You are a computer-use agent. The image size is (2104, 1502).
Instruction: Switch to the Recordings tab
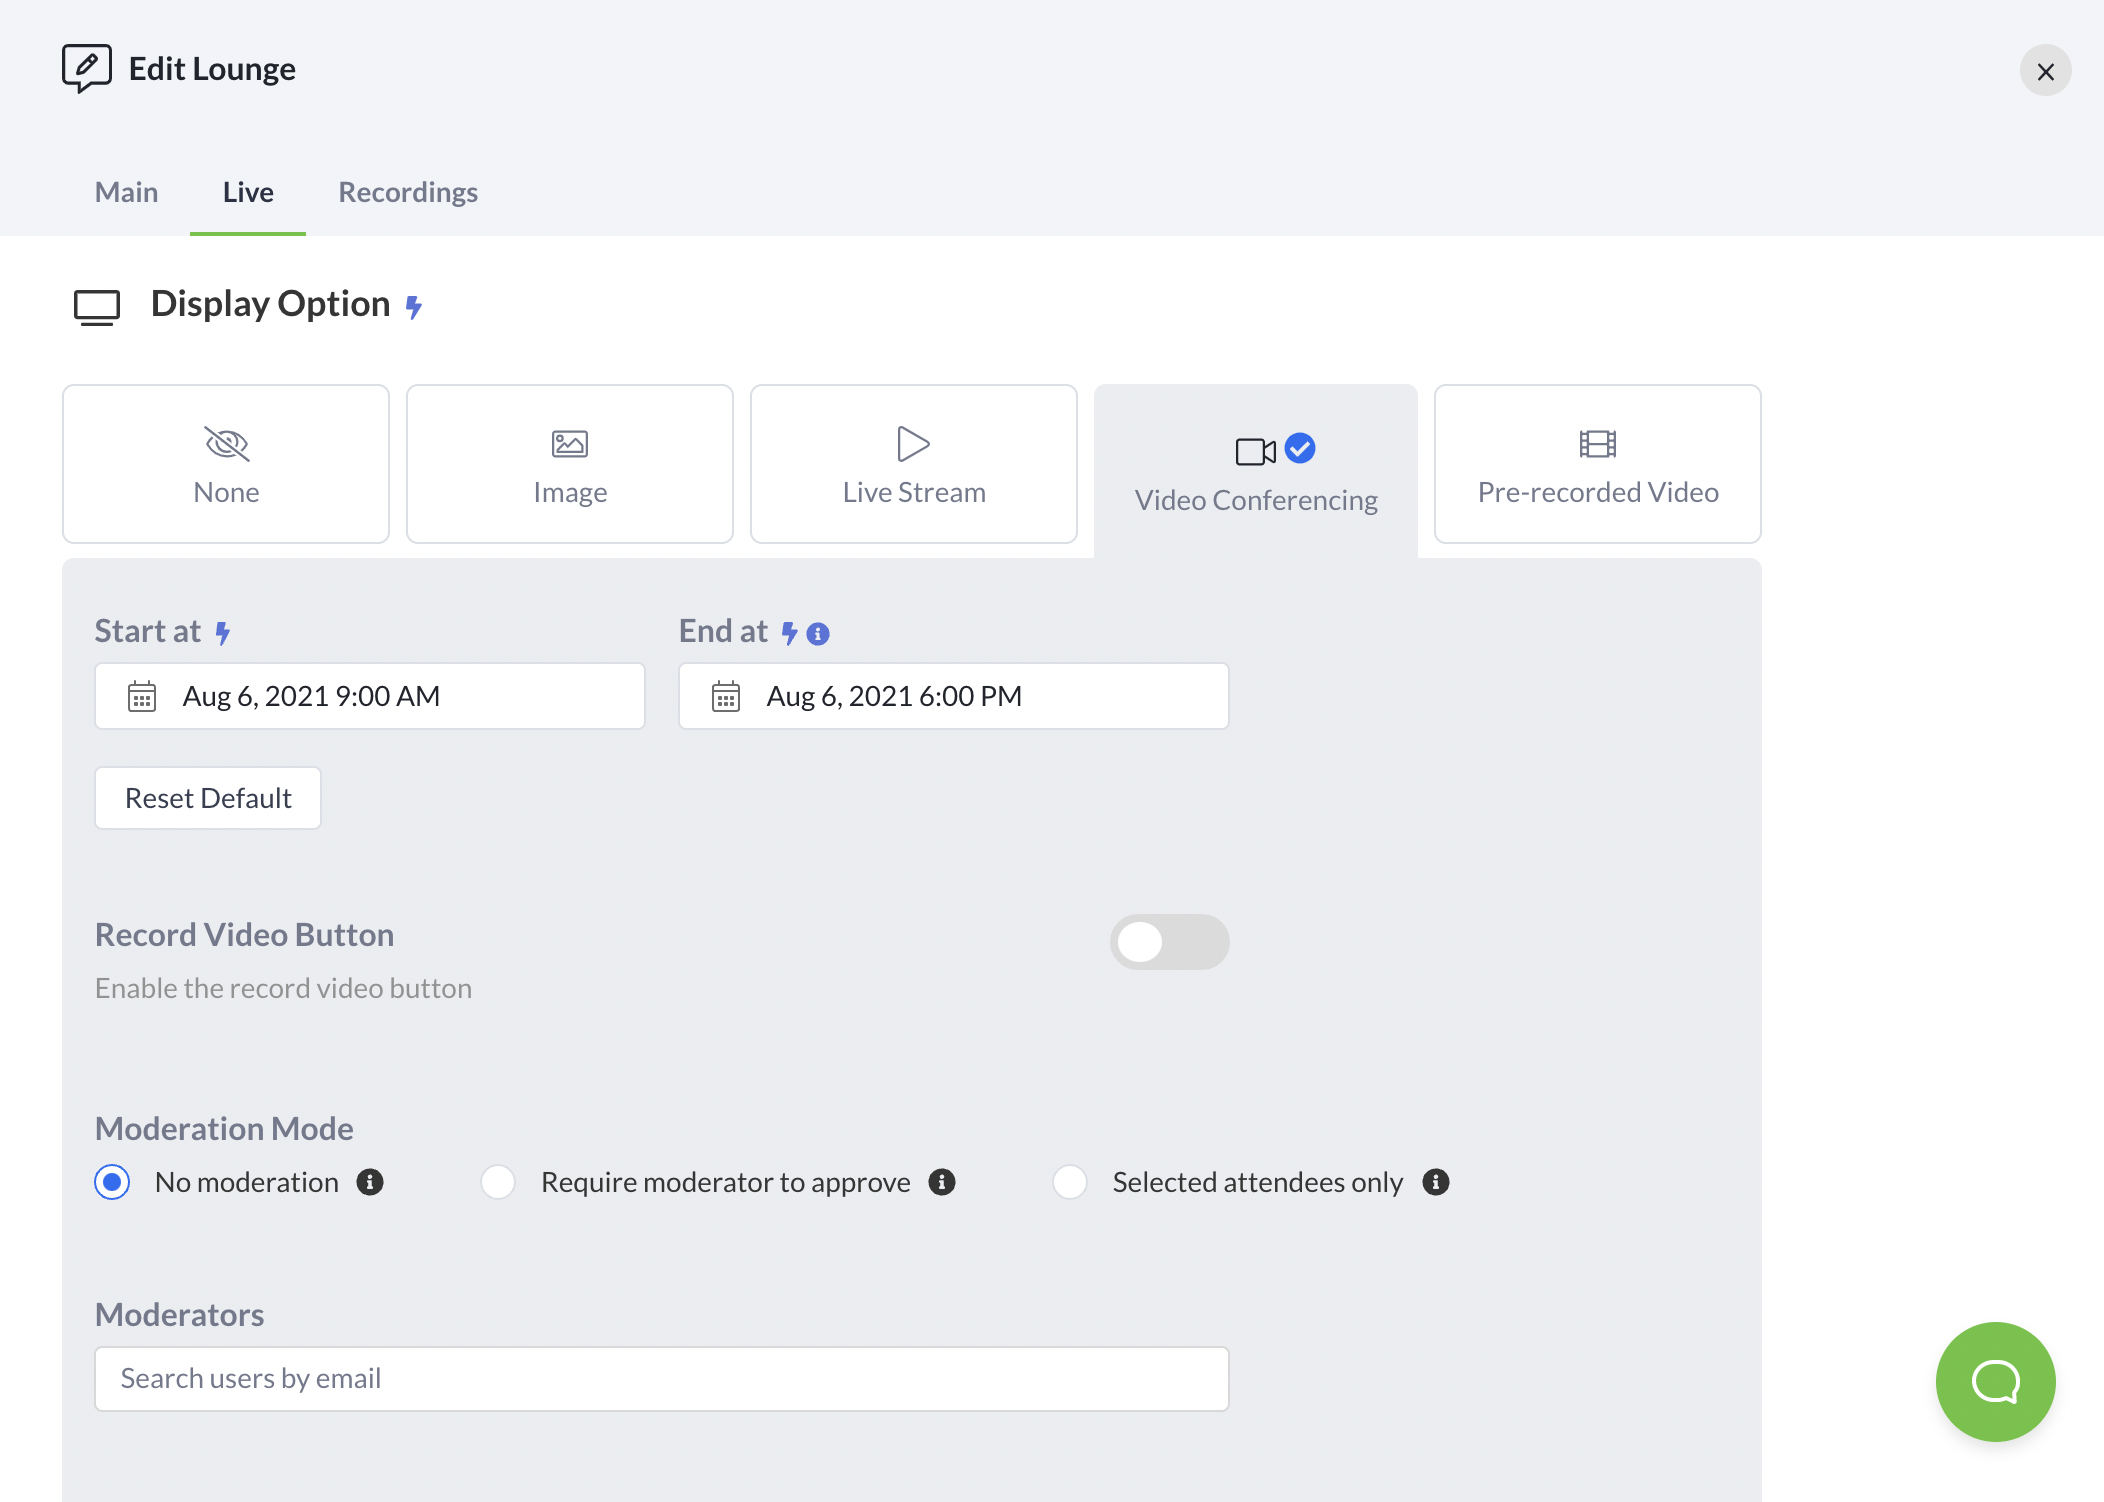pyautogui.click(x=408, y=192)
